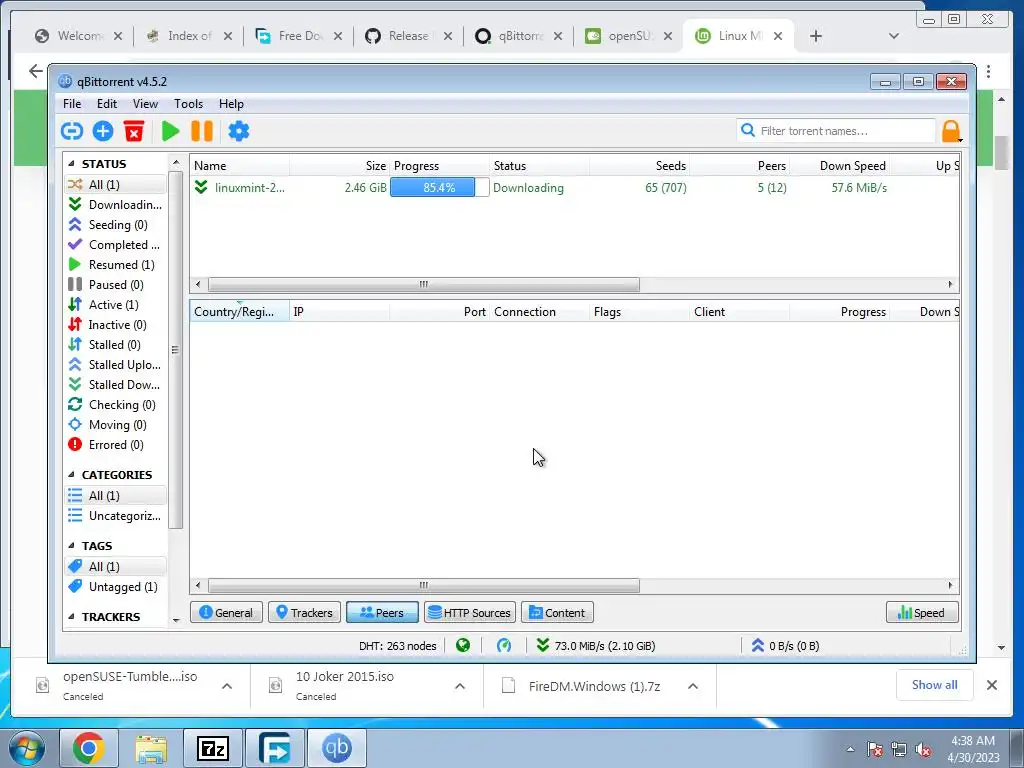This screenshot has height=768, width=1024.
Task: Select All (1) under CATEGORIES
Action: point(116,496)
